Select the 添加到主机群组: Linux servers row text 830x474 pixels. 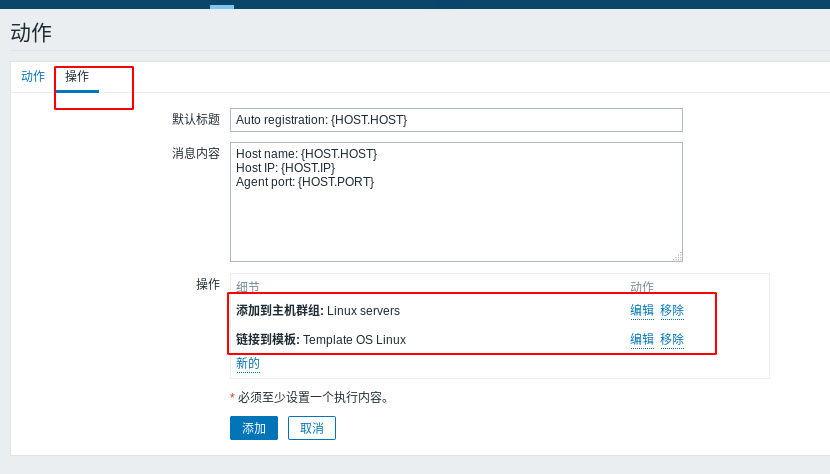[318, 311]
